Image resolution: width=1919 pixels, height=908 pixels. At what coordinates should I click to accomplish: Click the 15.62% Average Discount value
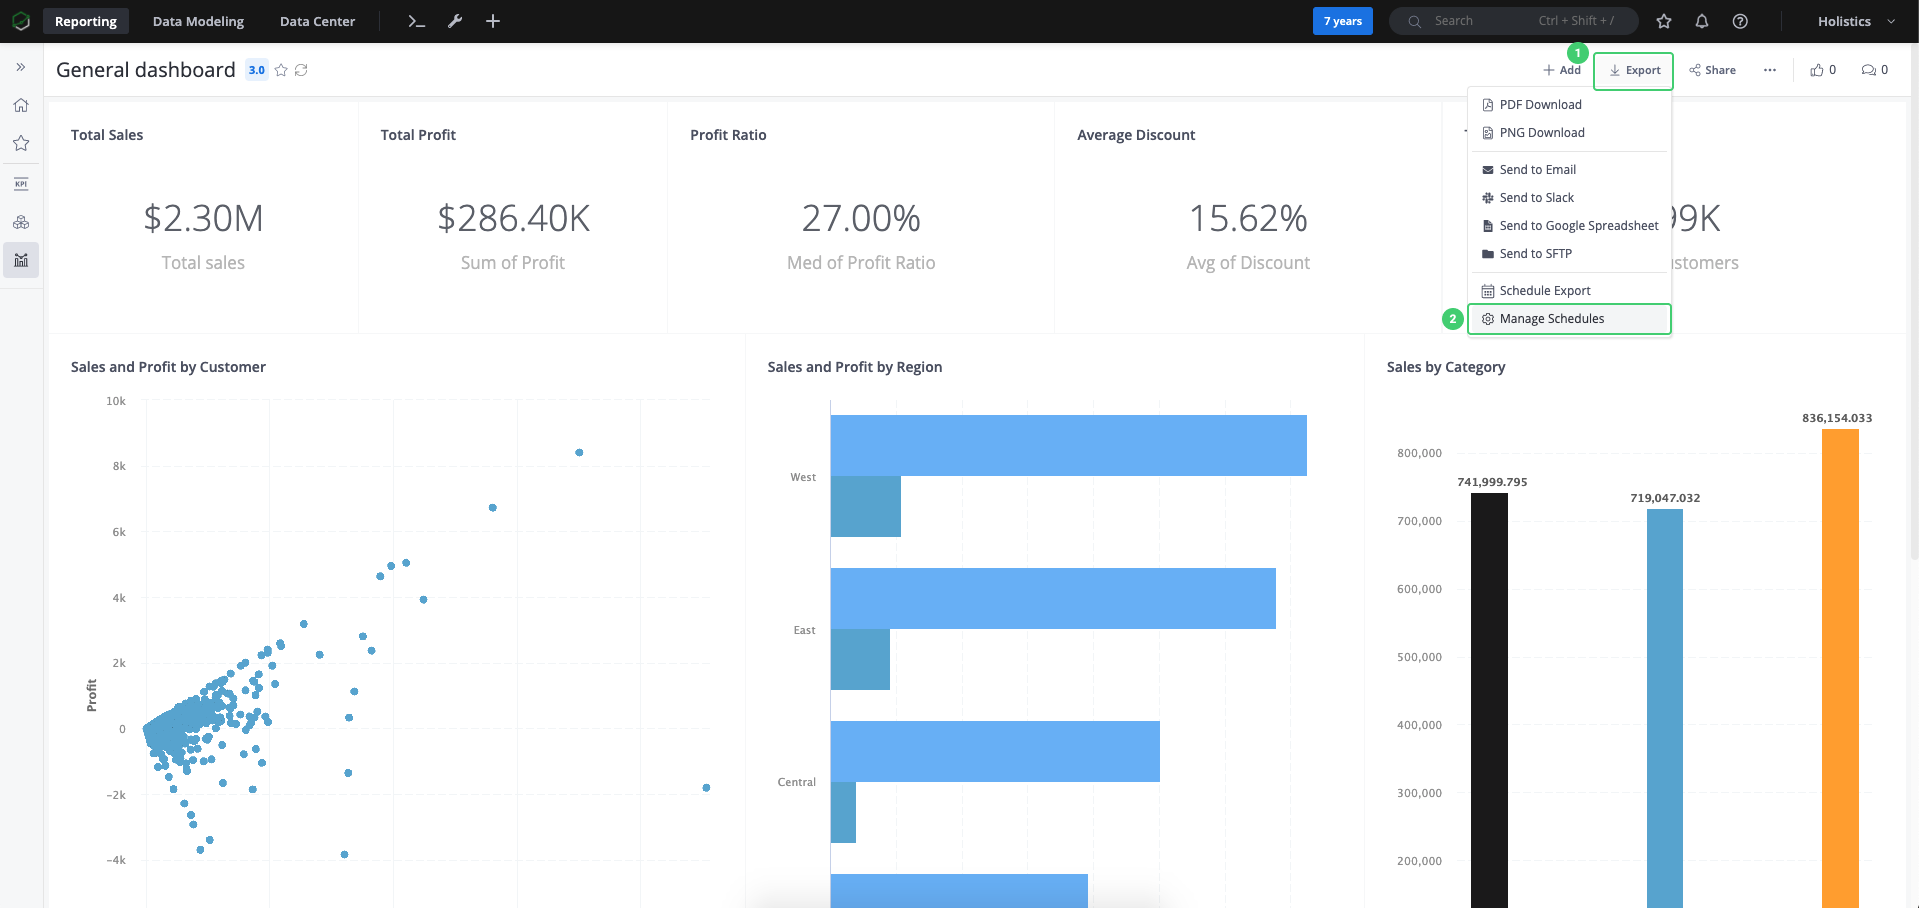pos(1248,218)
